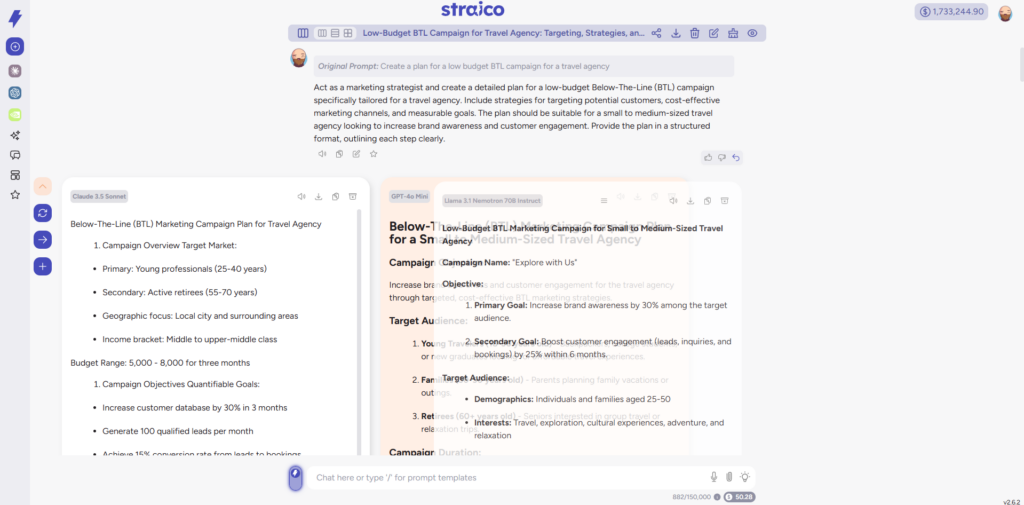Download the Claude 3.5 Sonnet response
The width and height of the screenshot is (1024, 505).
click(x=319, y=197)
